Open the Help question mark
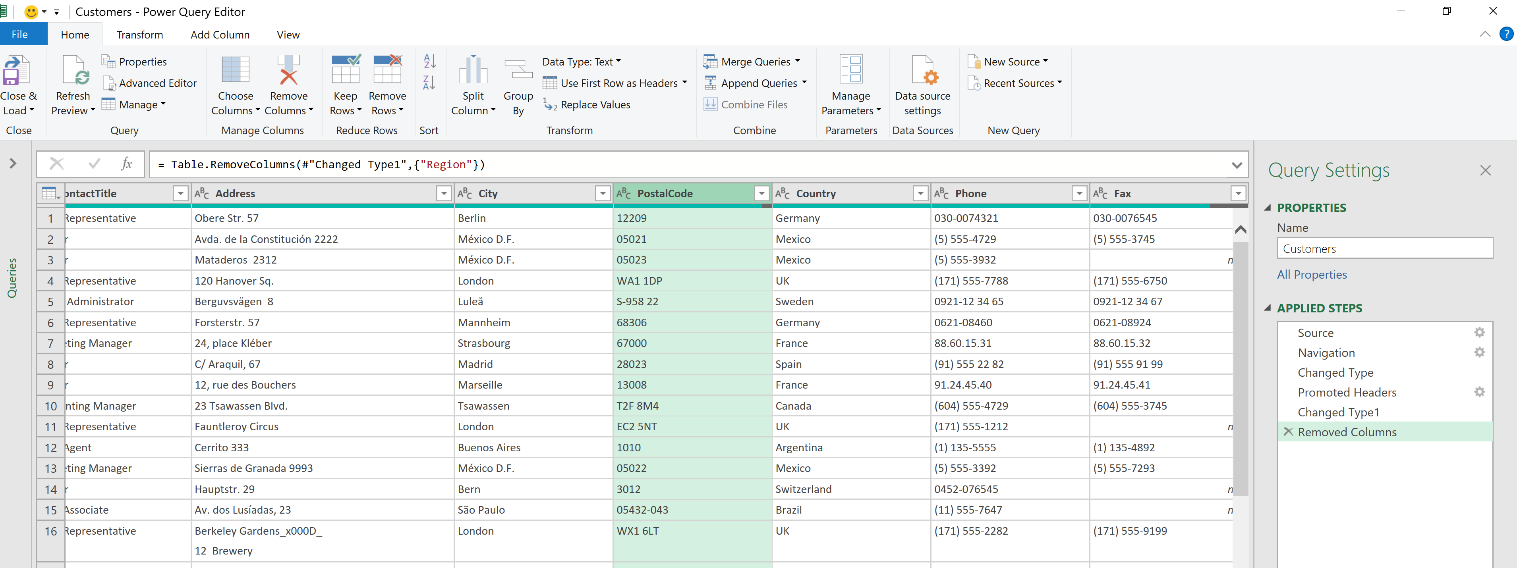The width and height of the screenshot is (1517, 568). (x=1506, y=33)
